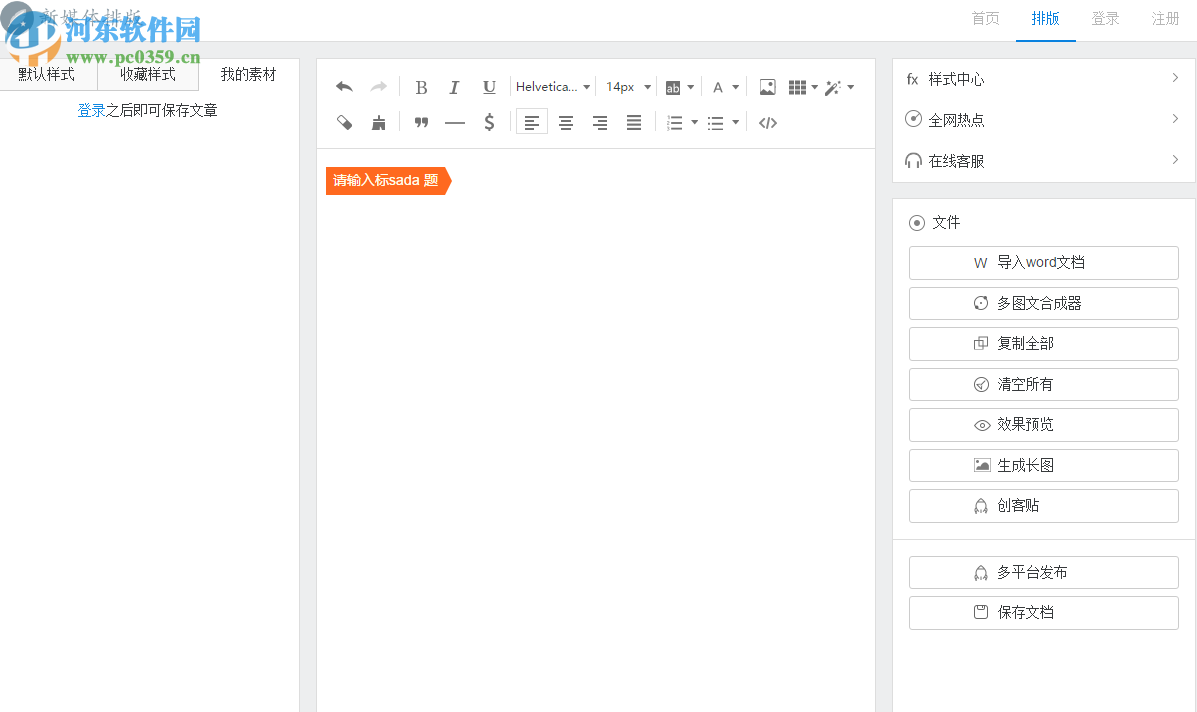Click the 生成长图 button
Viewport: 1197px width, 712px height.
[x=1044, y=465]
